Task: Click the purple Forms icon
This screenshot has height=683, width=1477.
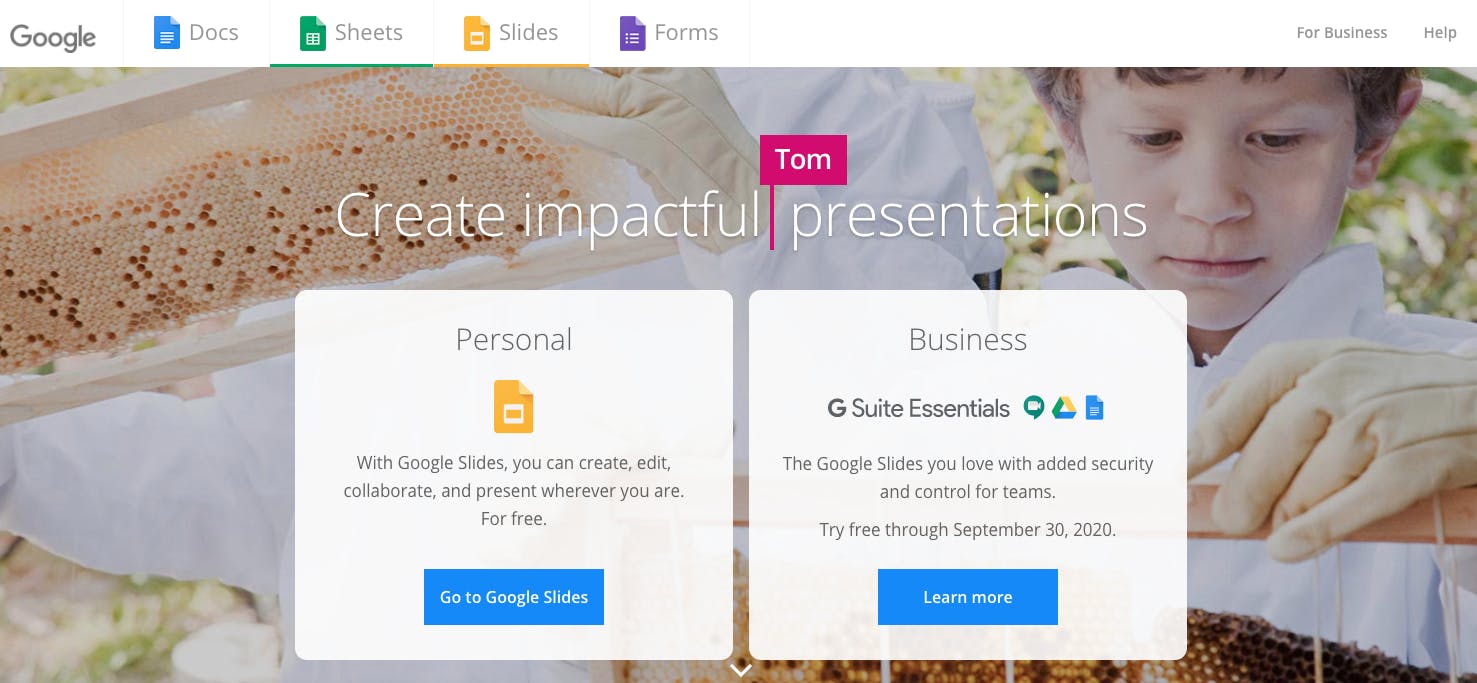Action: 632,33
